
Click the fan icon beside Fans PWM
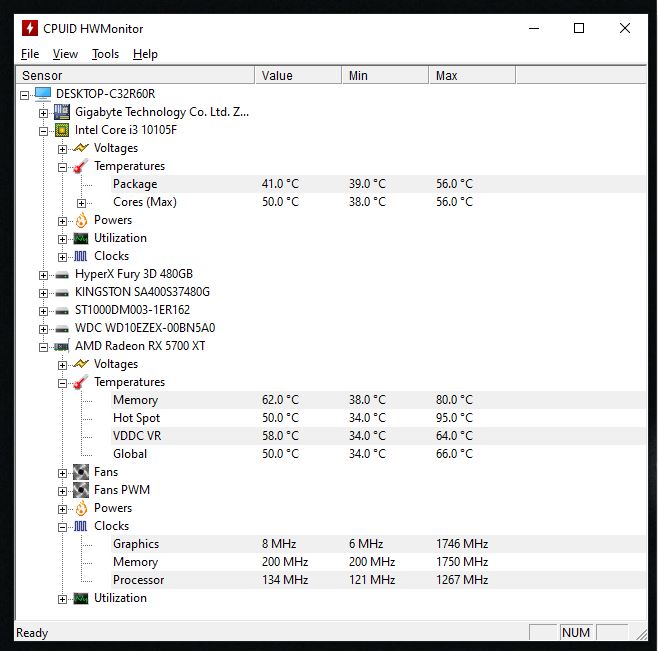tap(81, 490)
